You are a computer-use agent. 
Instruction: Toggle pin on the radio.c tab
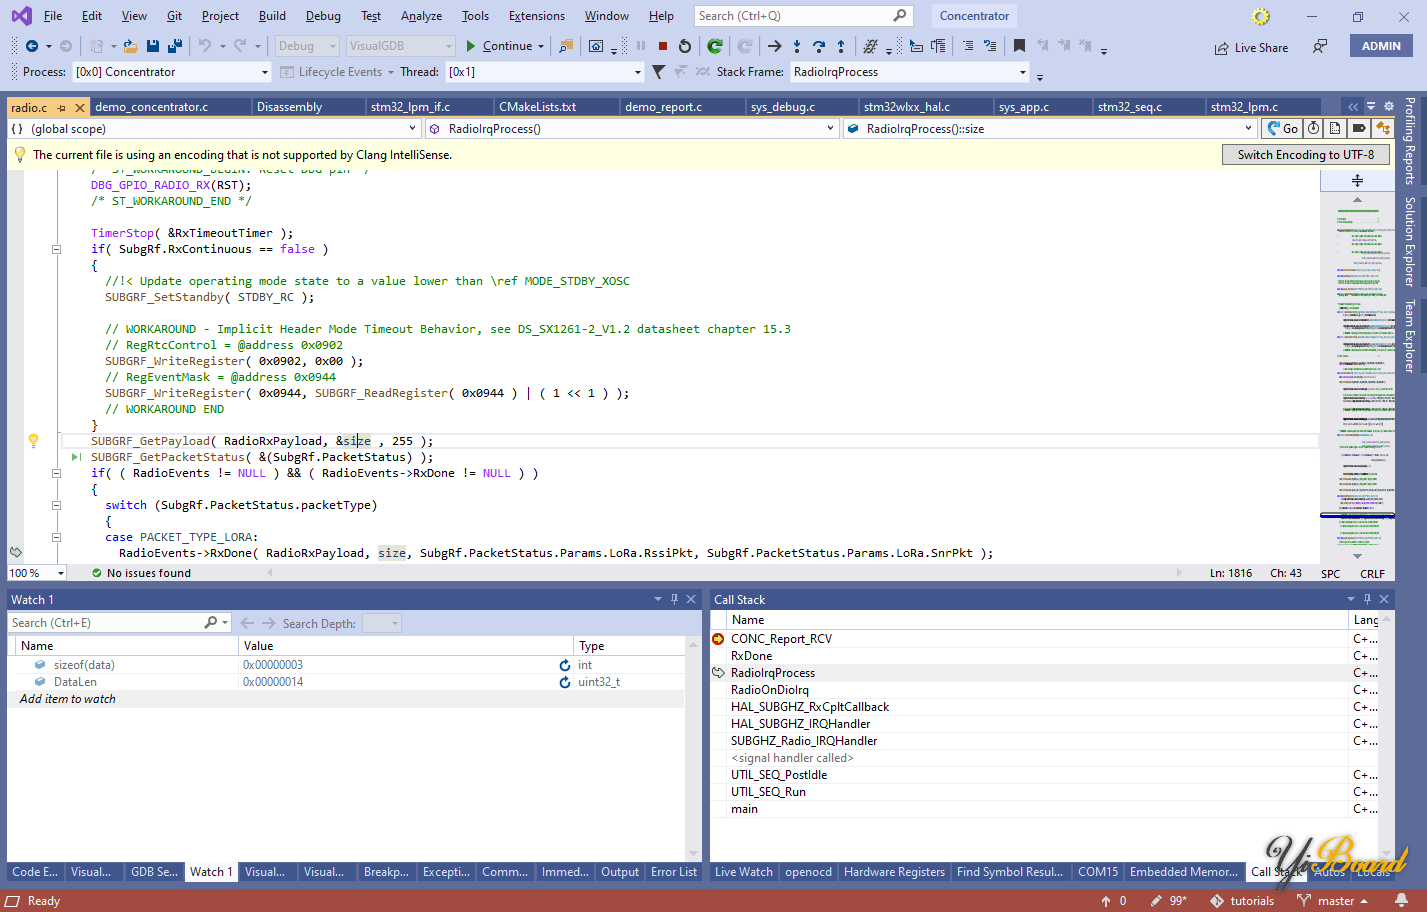coord(62,107)
